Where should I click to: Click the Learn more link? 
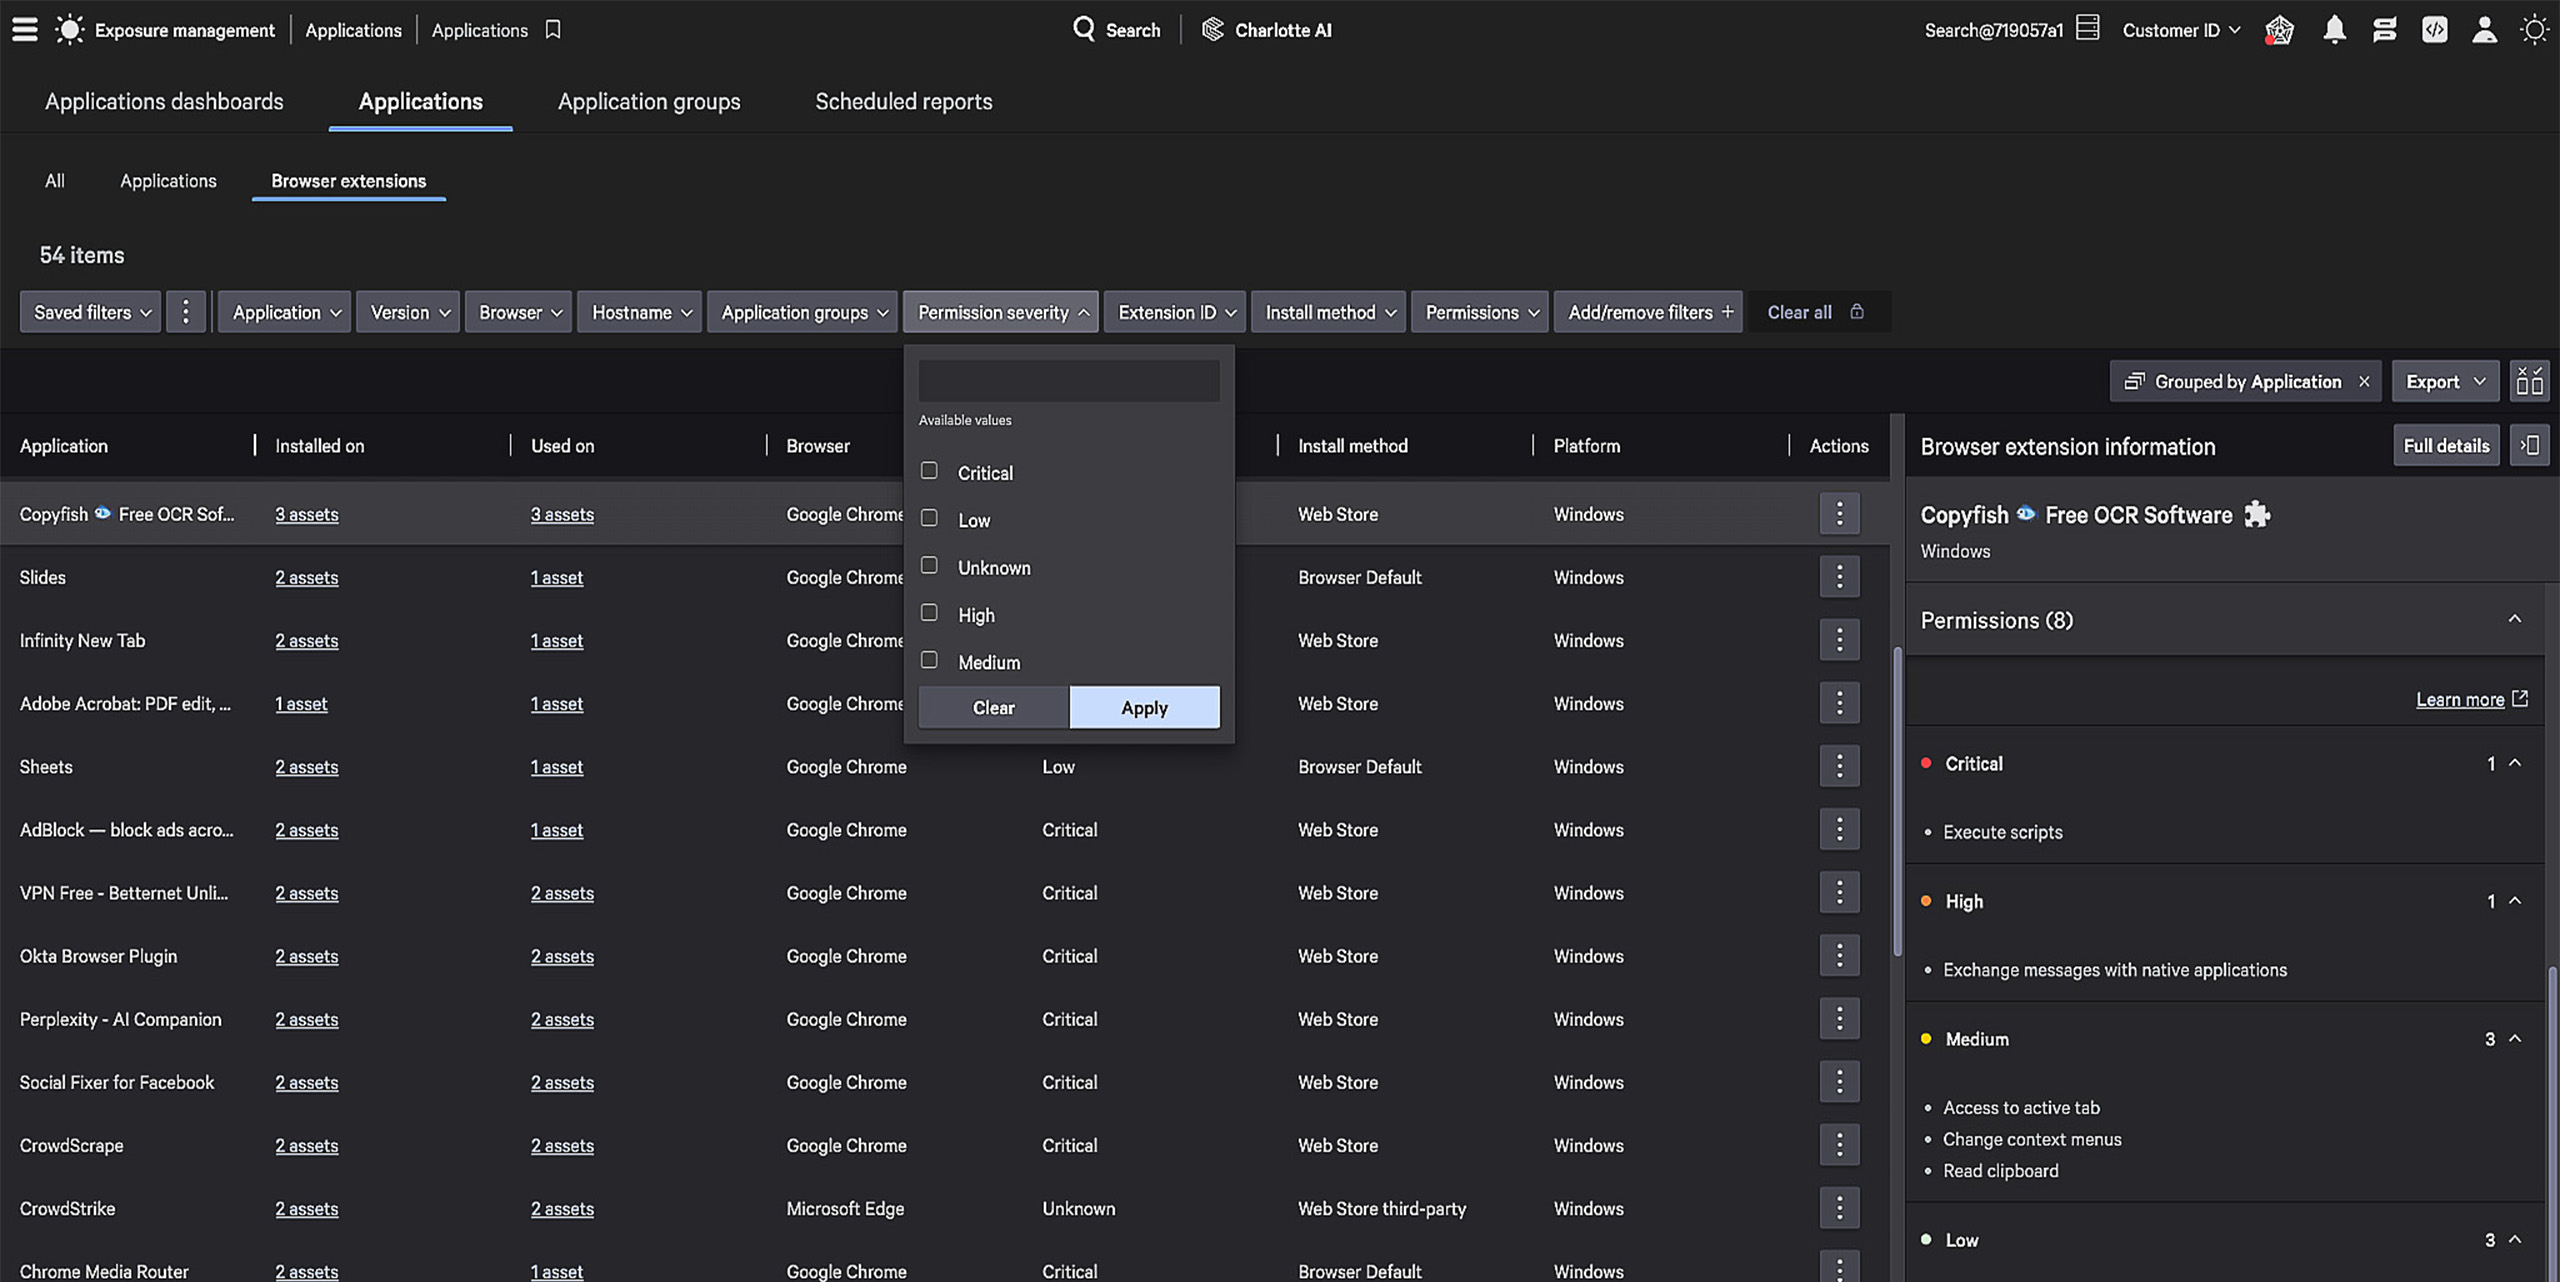(x=2460, y=699)
